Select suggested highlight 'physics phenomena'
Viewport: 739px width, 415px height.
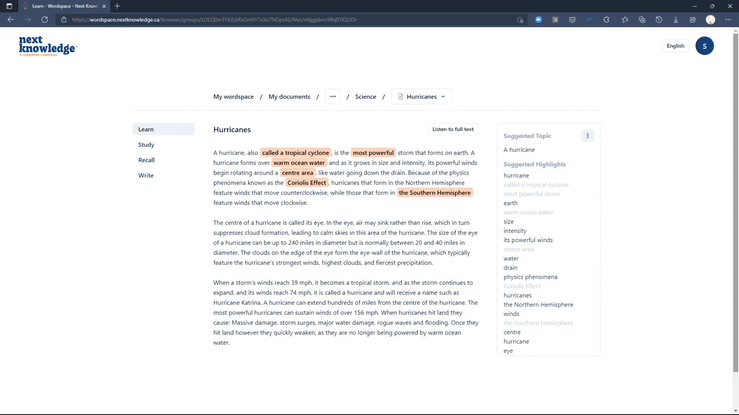pos(530,277)
